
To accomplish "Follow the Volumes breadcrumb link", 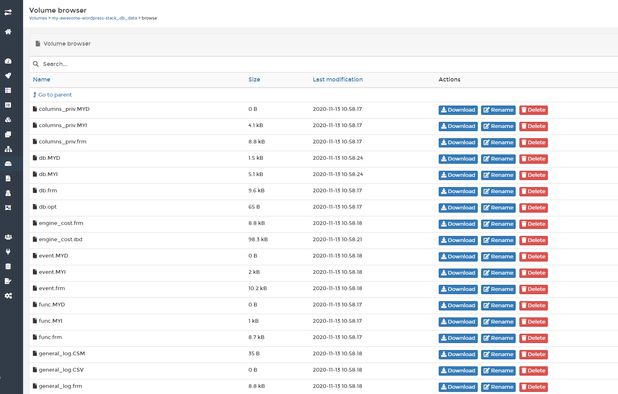I will (38, 18).
